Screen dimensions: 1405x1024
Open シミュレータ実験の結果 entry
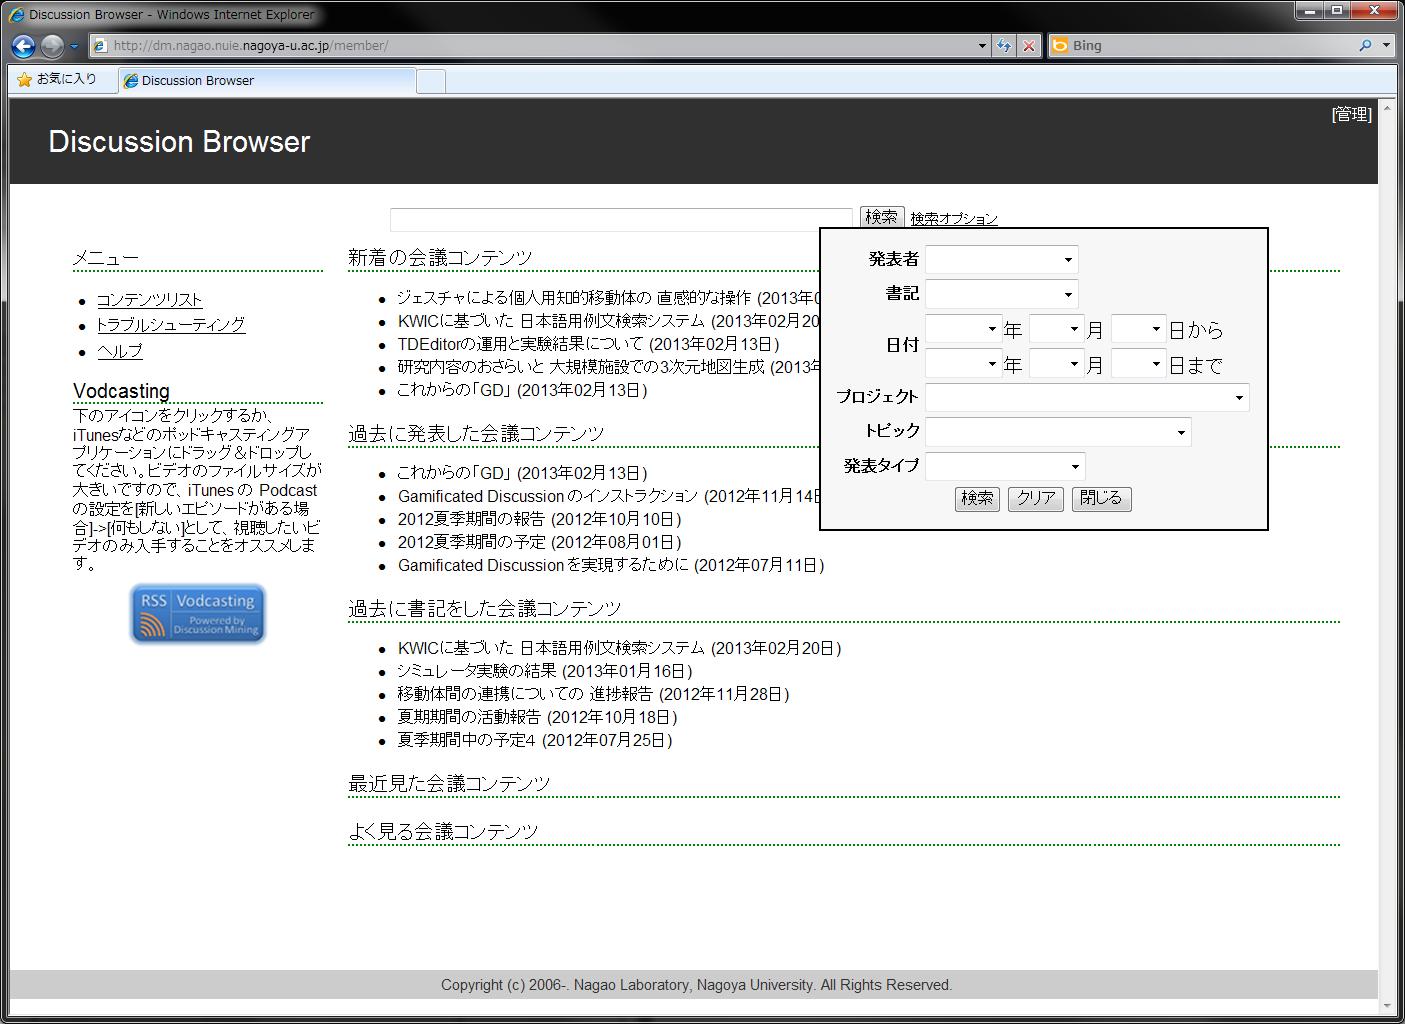[544, 671]
